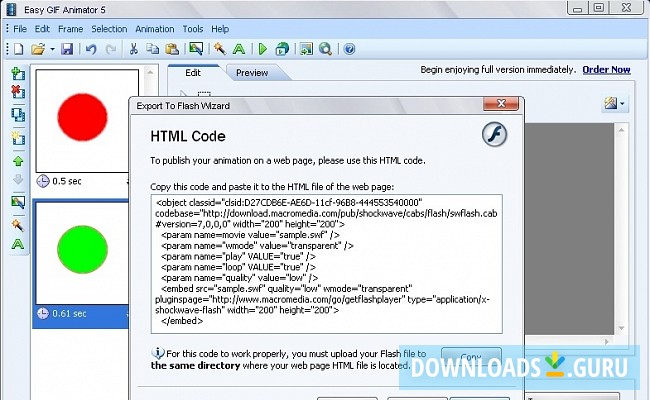Open the Help menu

tap(220, 29)
